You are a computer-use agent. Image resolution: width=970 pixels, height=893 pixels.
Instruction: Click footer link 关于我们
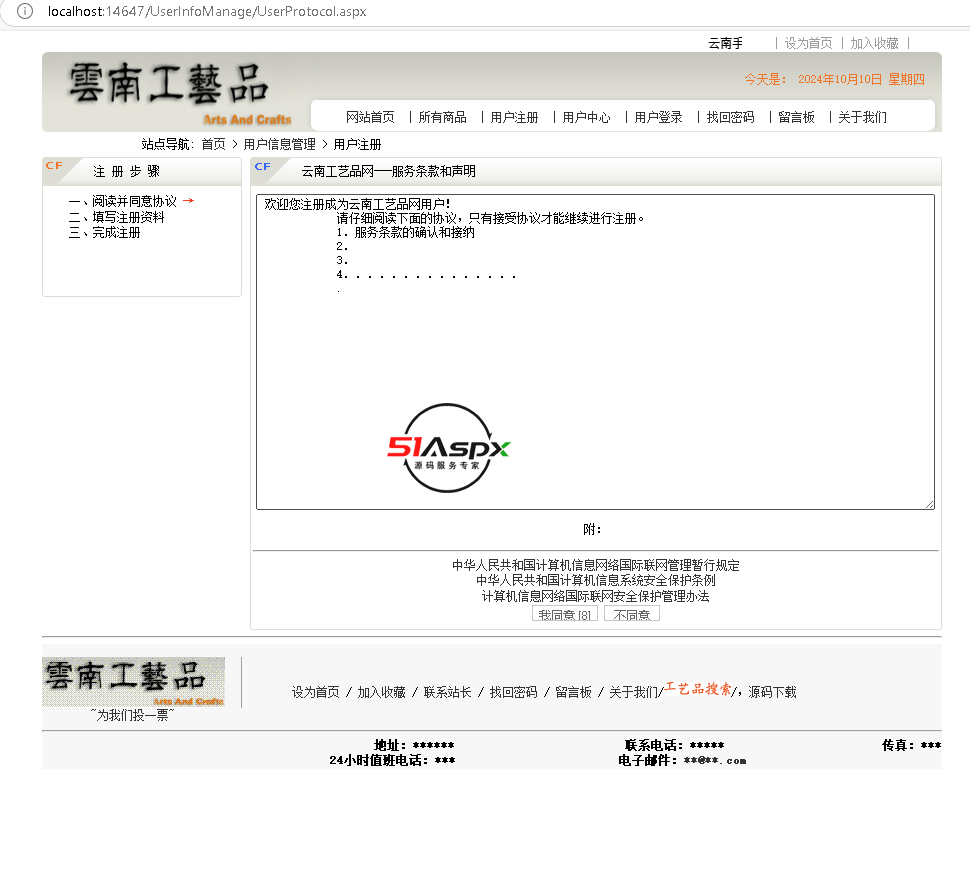[633, 692]
